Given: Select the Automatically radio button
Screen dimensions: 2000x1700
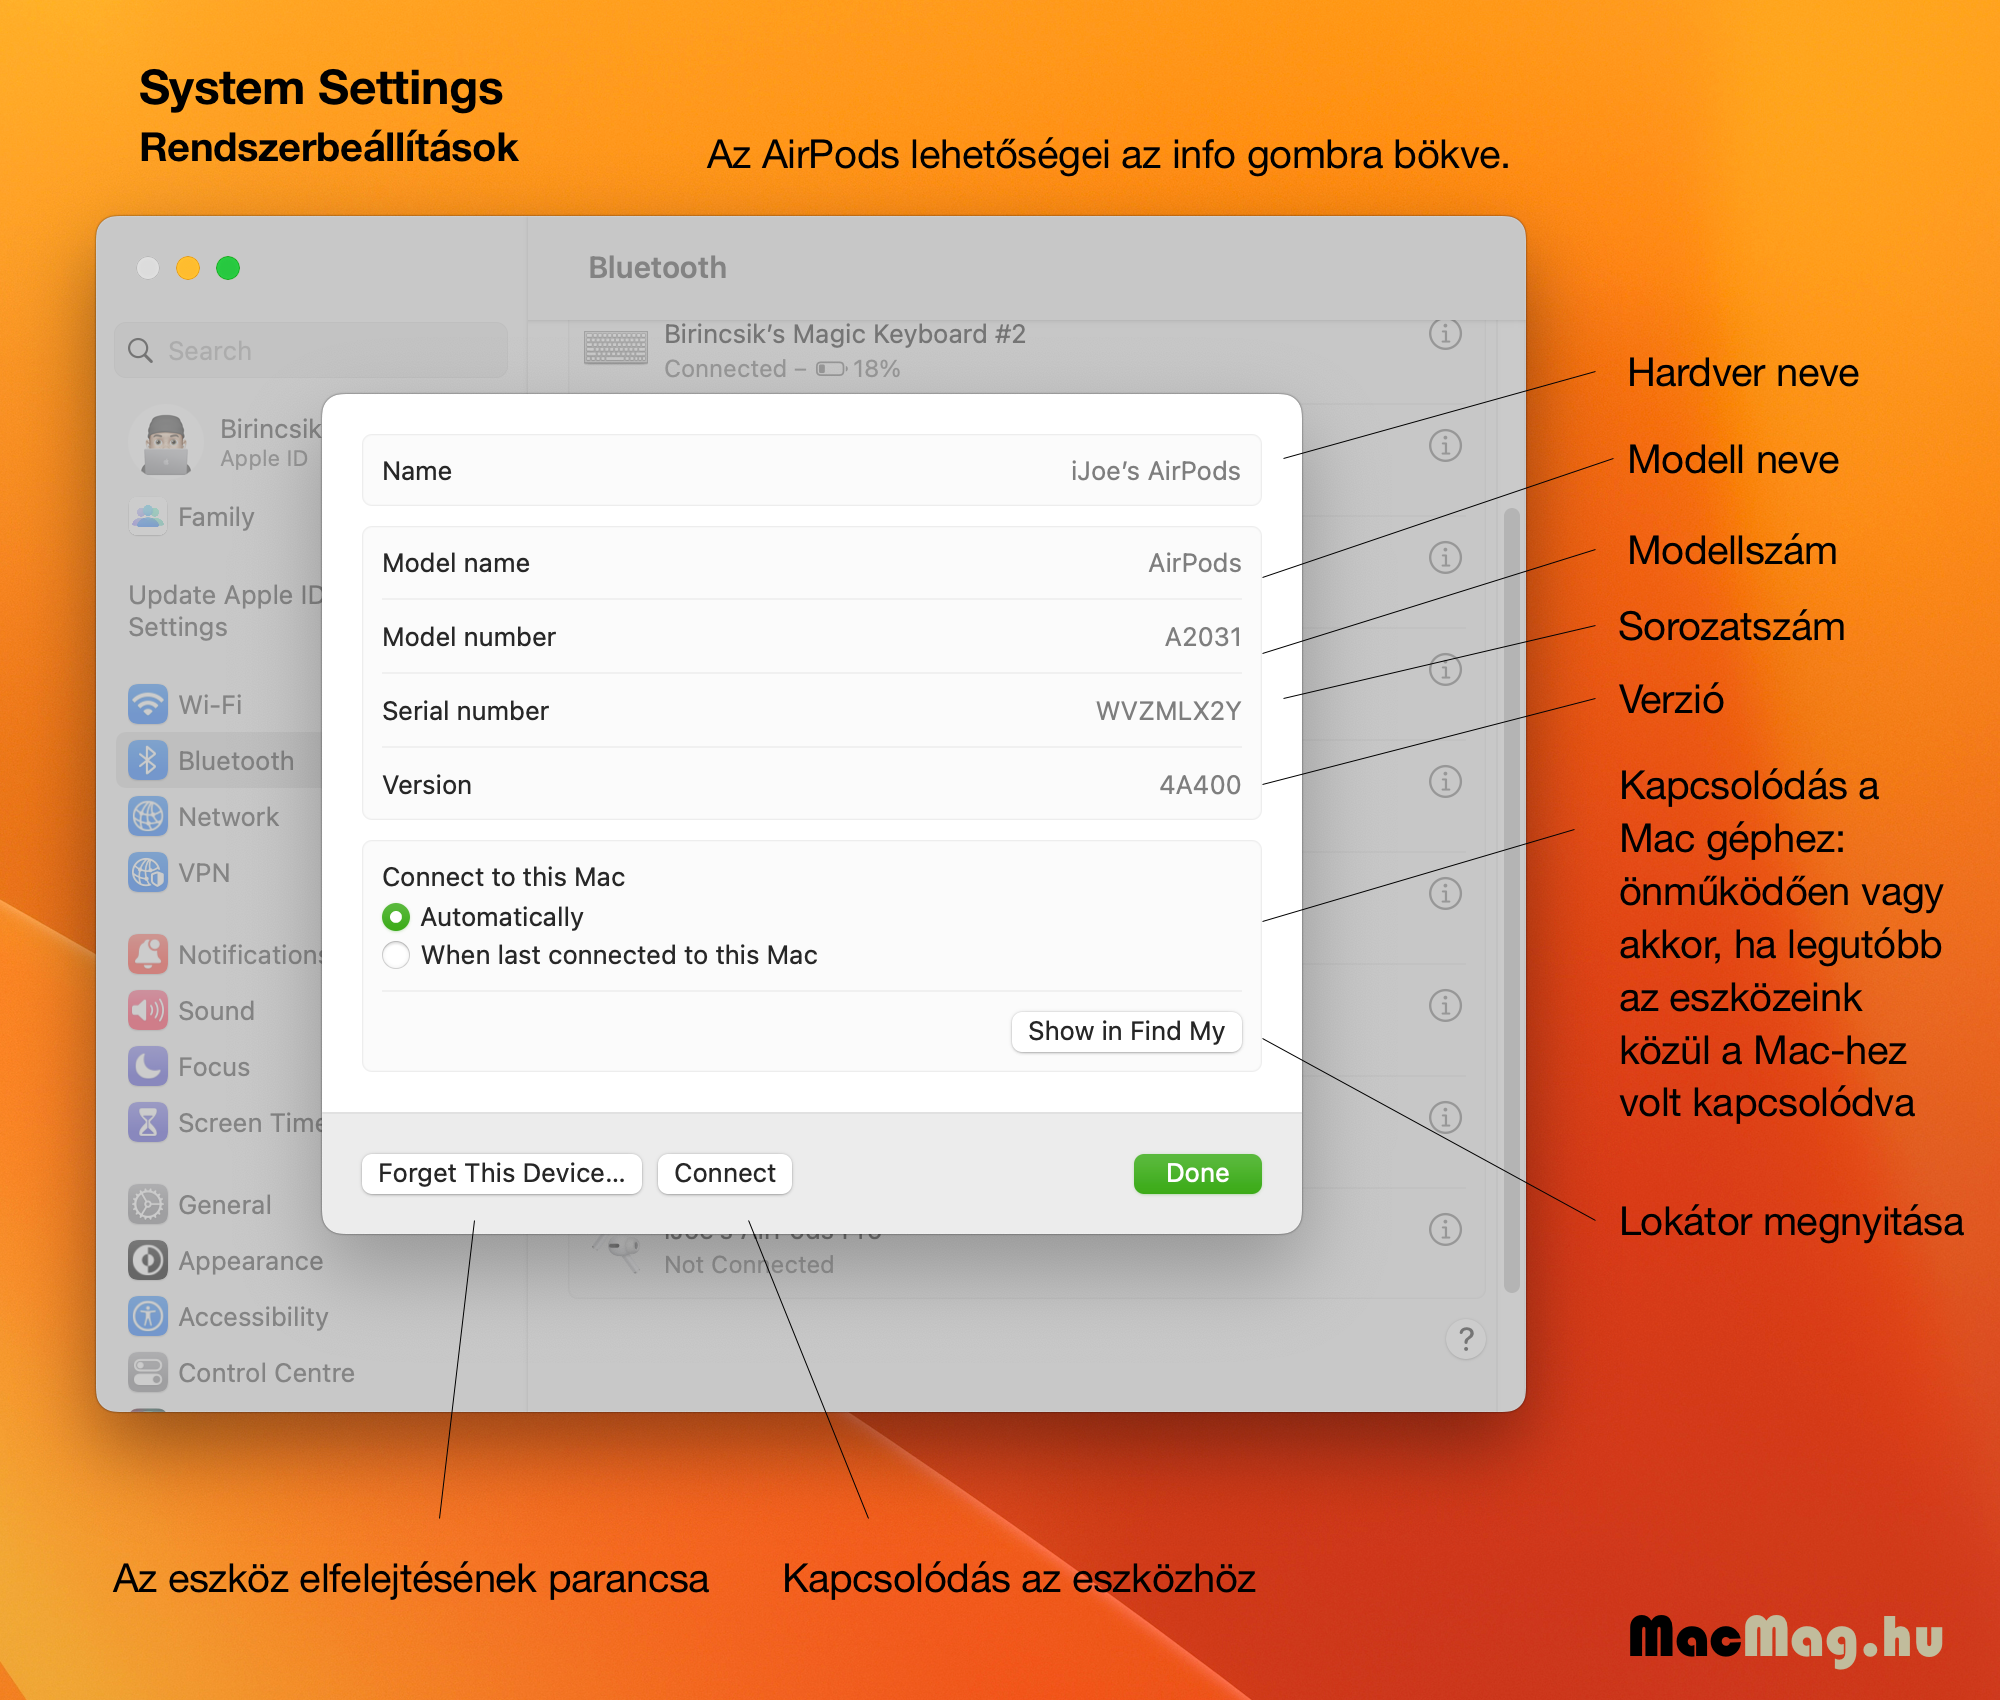Looking at the screenshot, I should click(x=396, y=917).
